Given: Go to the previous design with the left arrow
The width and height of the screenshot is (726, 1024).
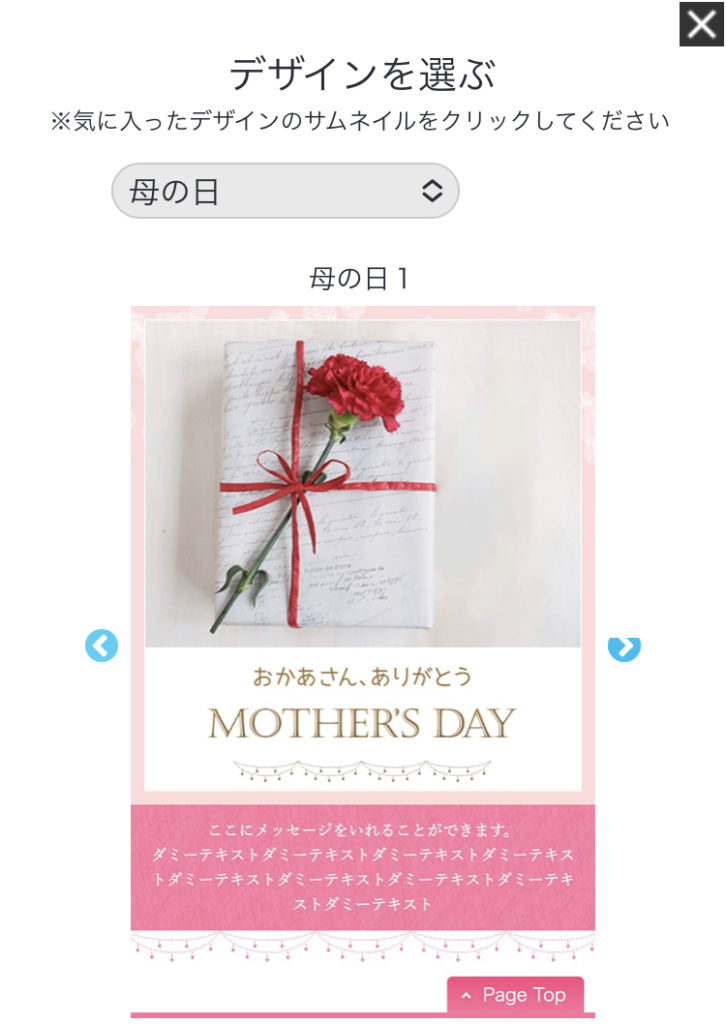Looking at the screenshot, I should pyautogui.click(x=102, y=646).
